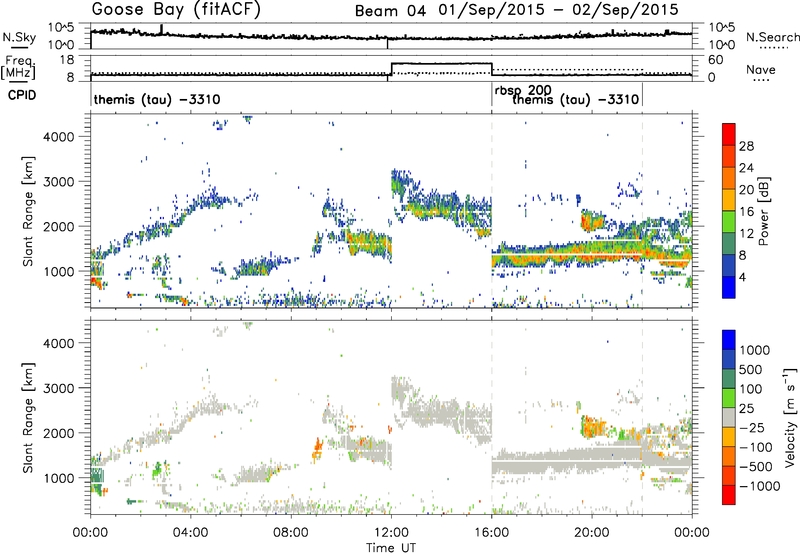
Task: Click the "4" tick on the Power colorbar
Action: 743,277
